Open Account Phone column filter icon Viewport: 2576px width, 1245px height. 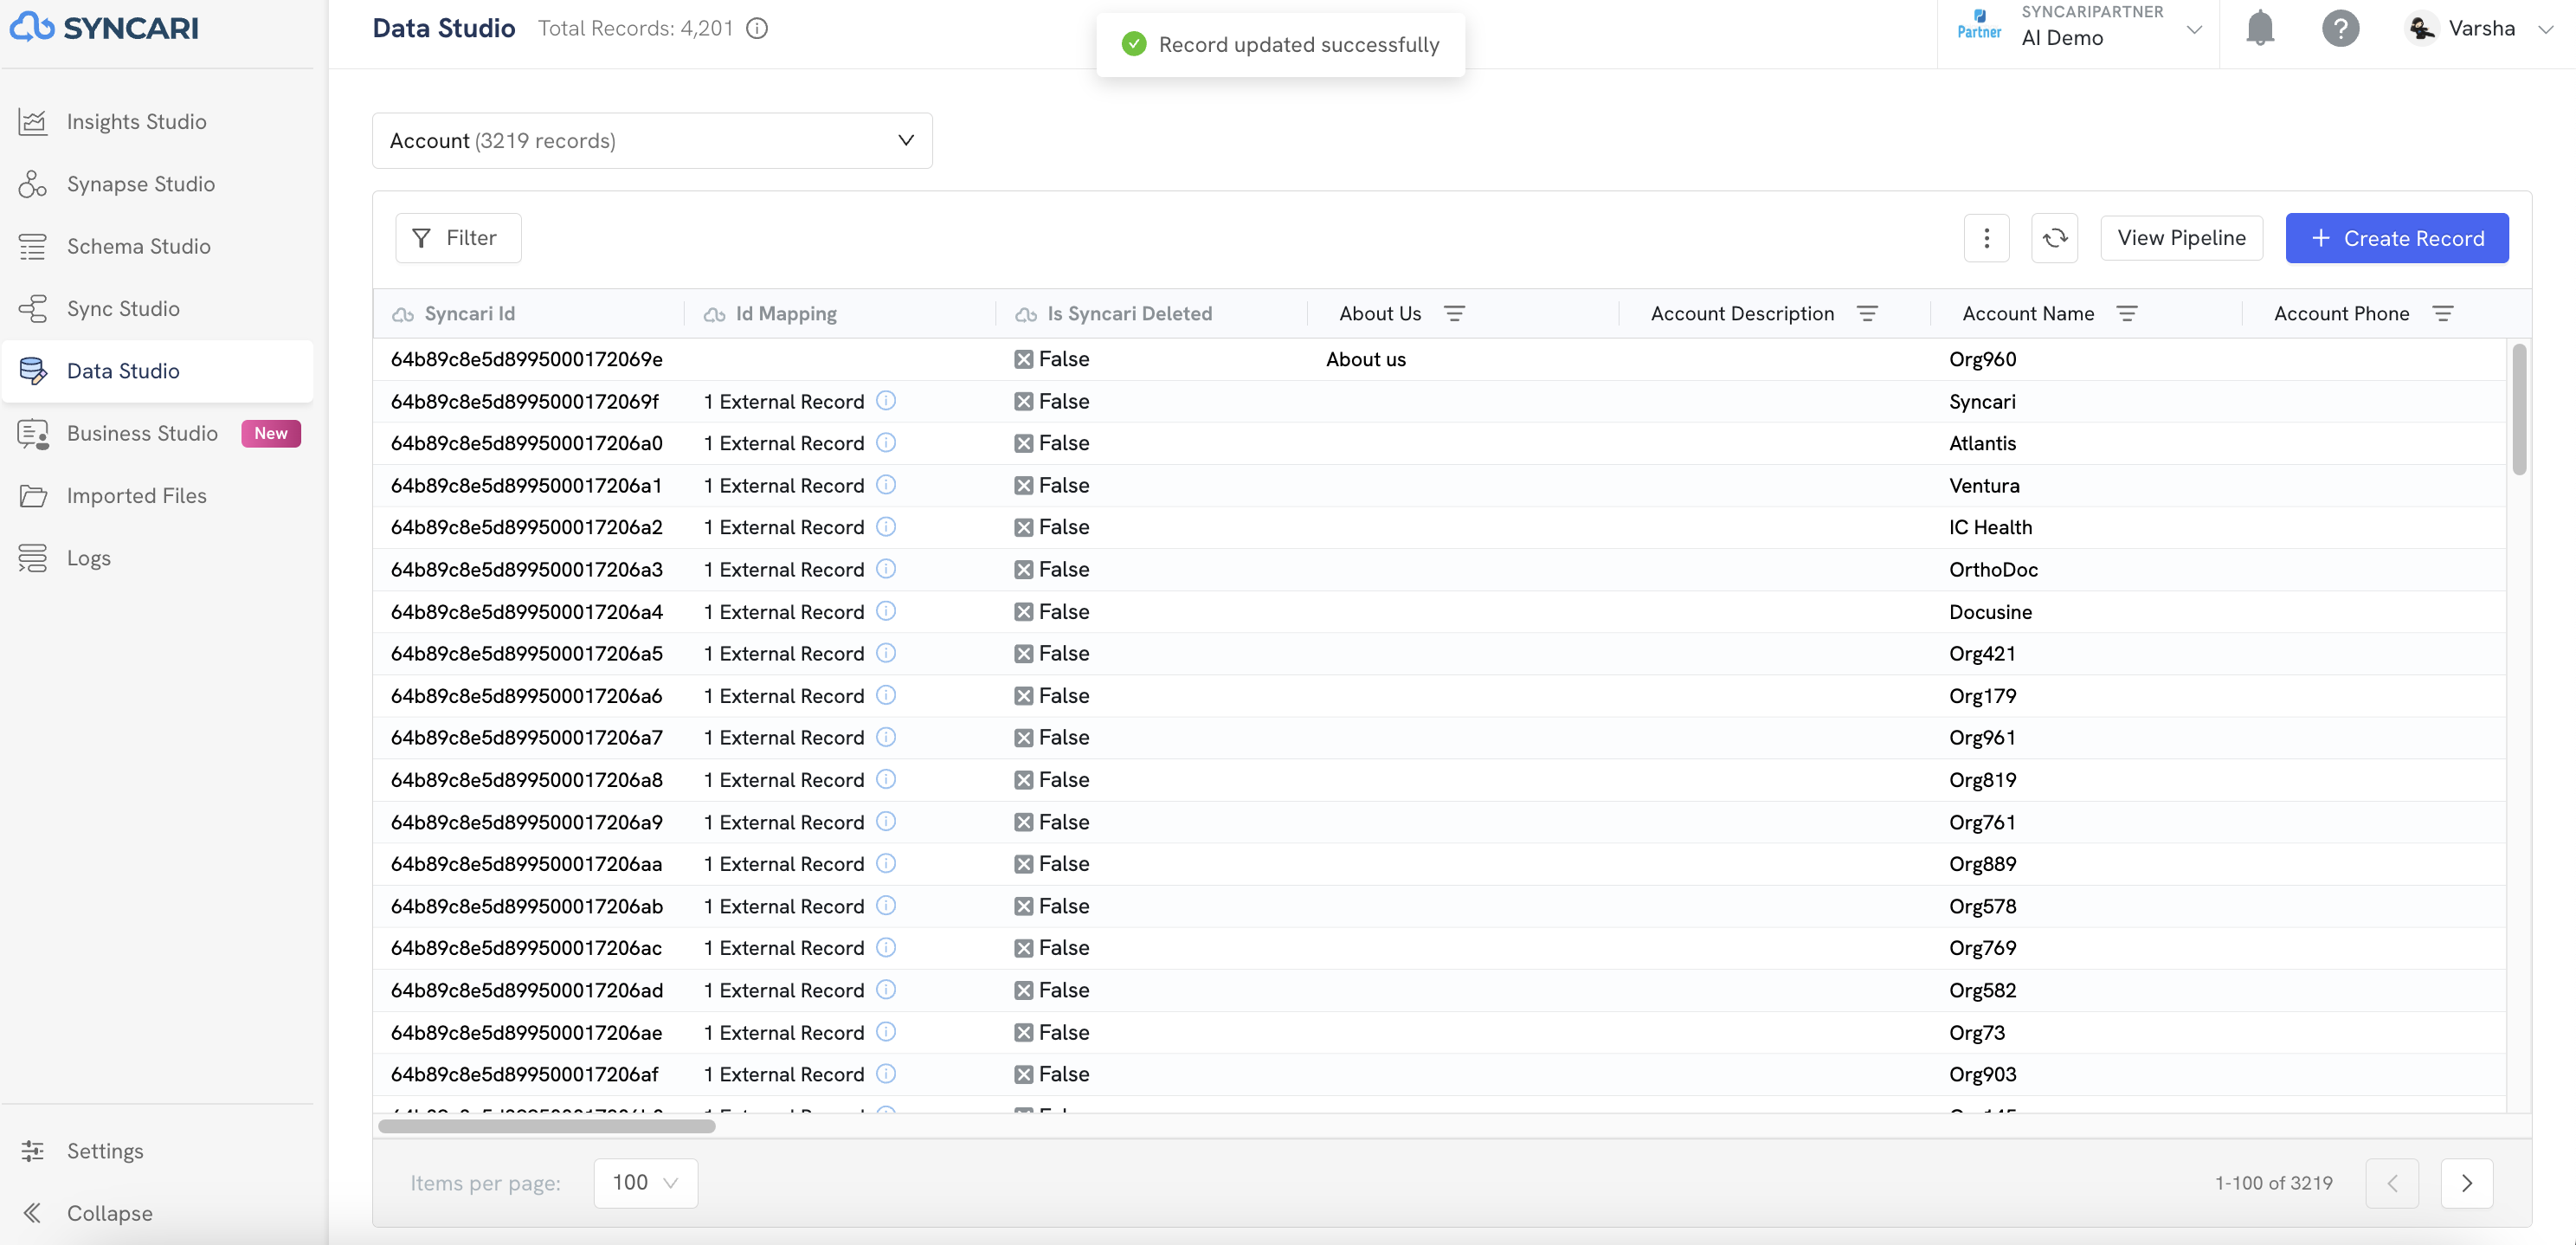click(2442, 314)
